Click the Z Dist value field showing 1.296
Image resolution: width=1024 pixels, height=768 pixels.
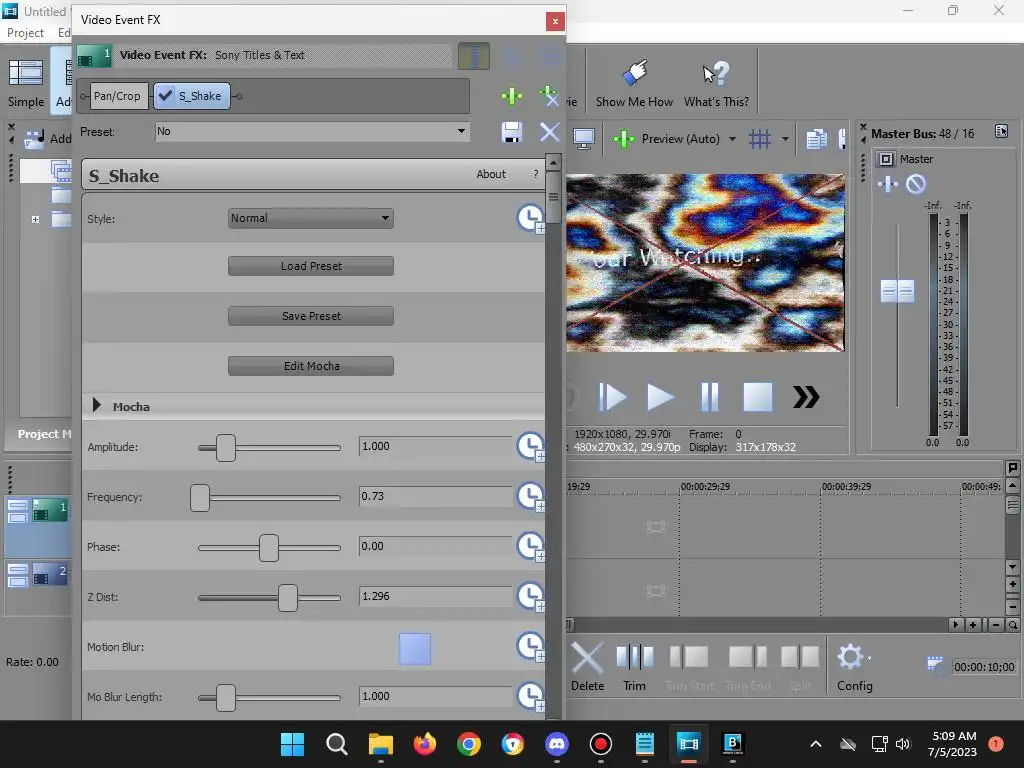(436, 596)
